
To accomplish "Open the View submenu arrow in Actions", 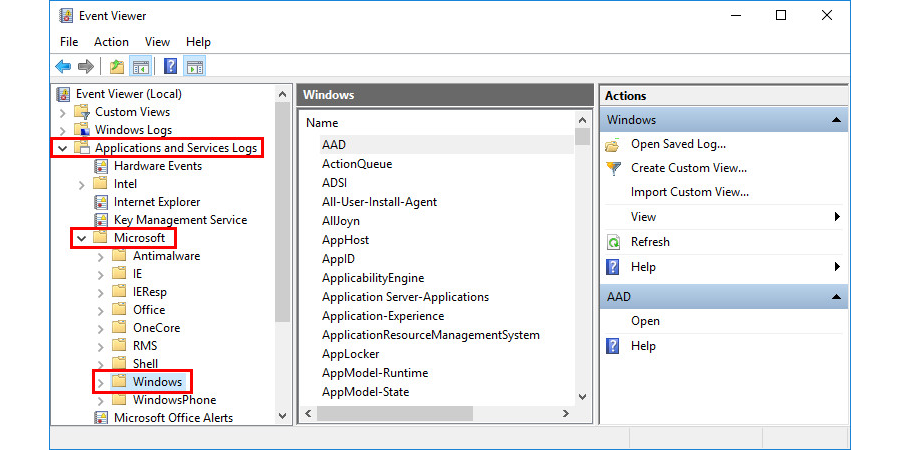I will pyautogui.click(x=837, y=217).
